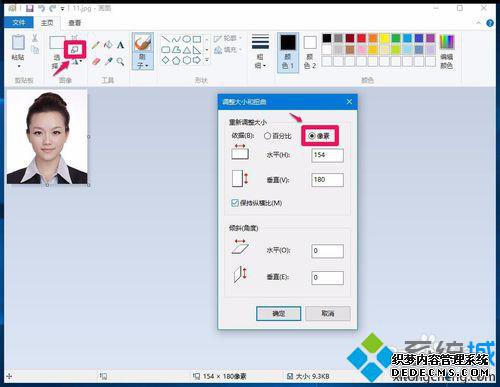
Task: Select the Eraser tool
Action: tap(96, 61)
